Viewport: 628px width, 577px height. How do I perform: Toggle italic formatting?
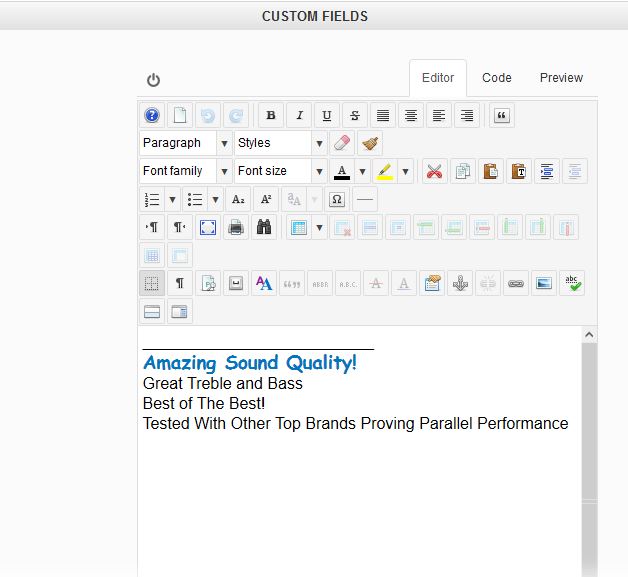(x=299, y=115)
